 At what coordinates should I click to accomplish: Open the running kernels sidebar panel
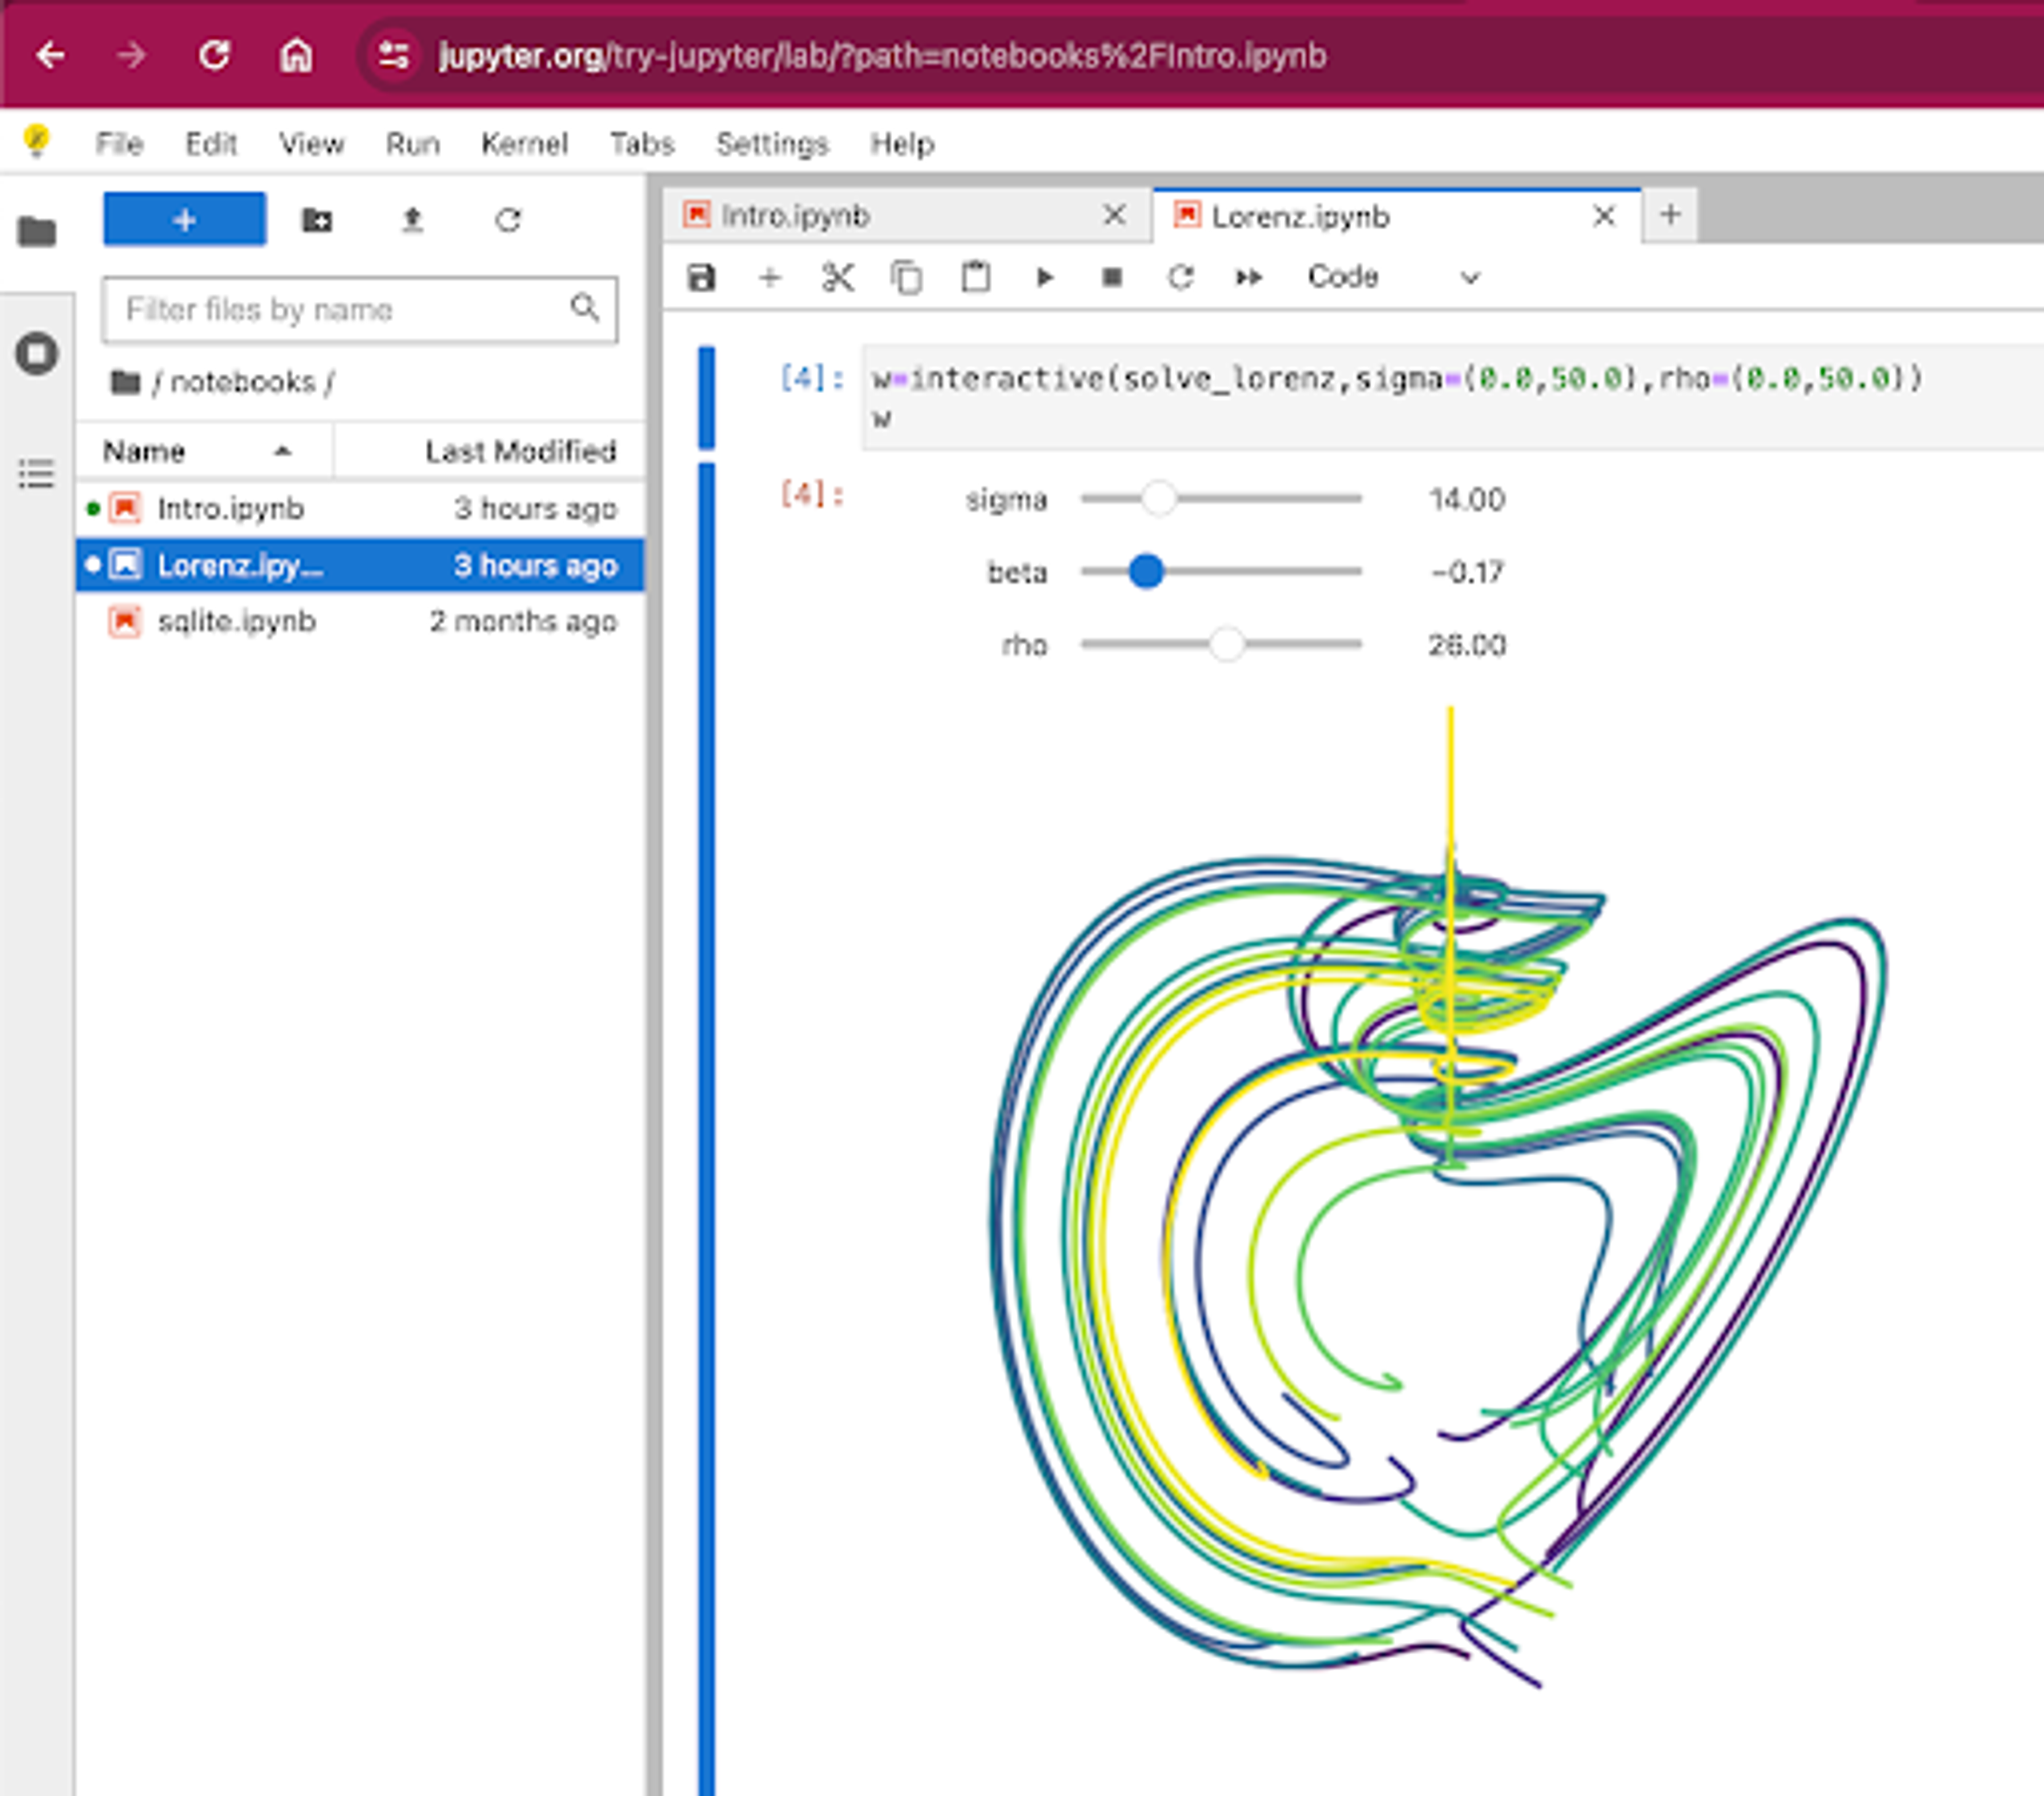[x=37, y=354]
